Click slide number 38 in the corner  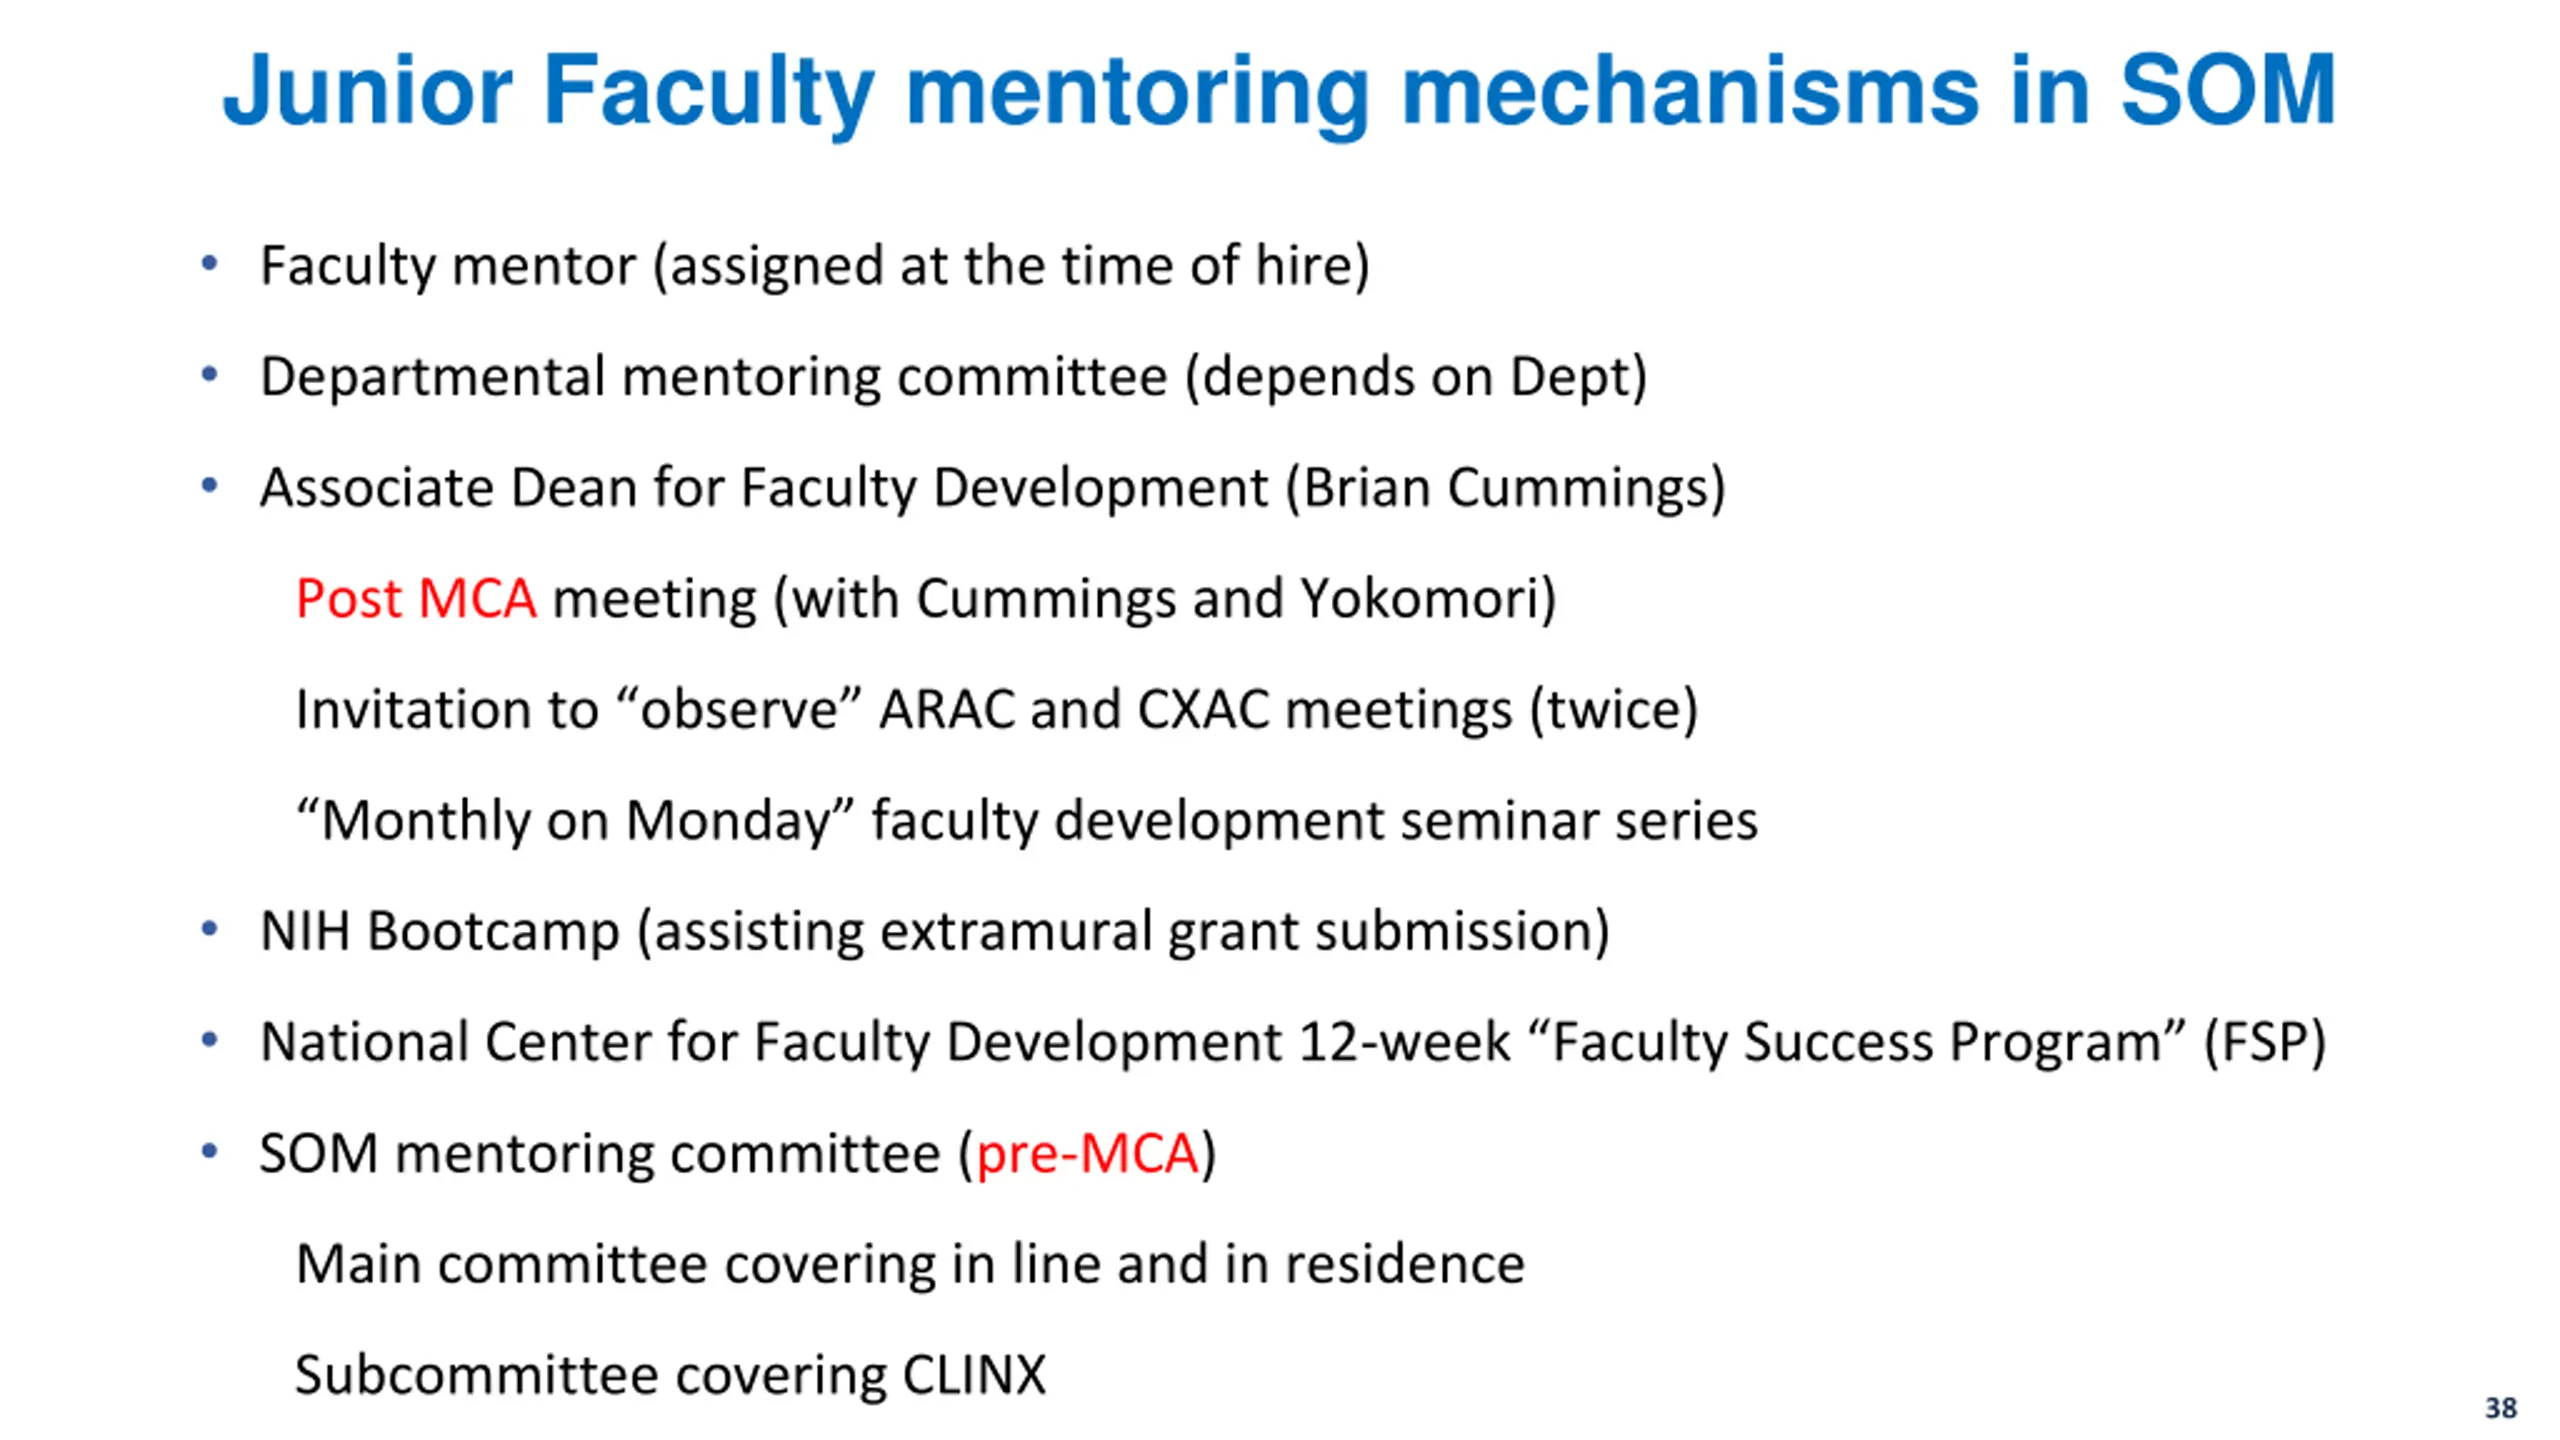[x=2500, y=1408]
